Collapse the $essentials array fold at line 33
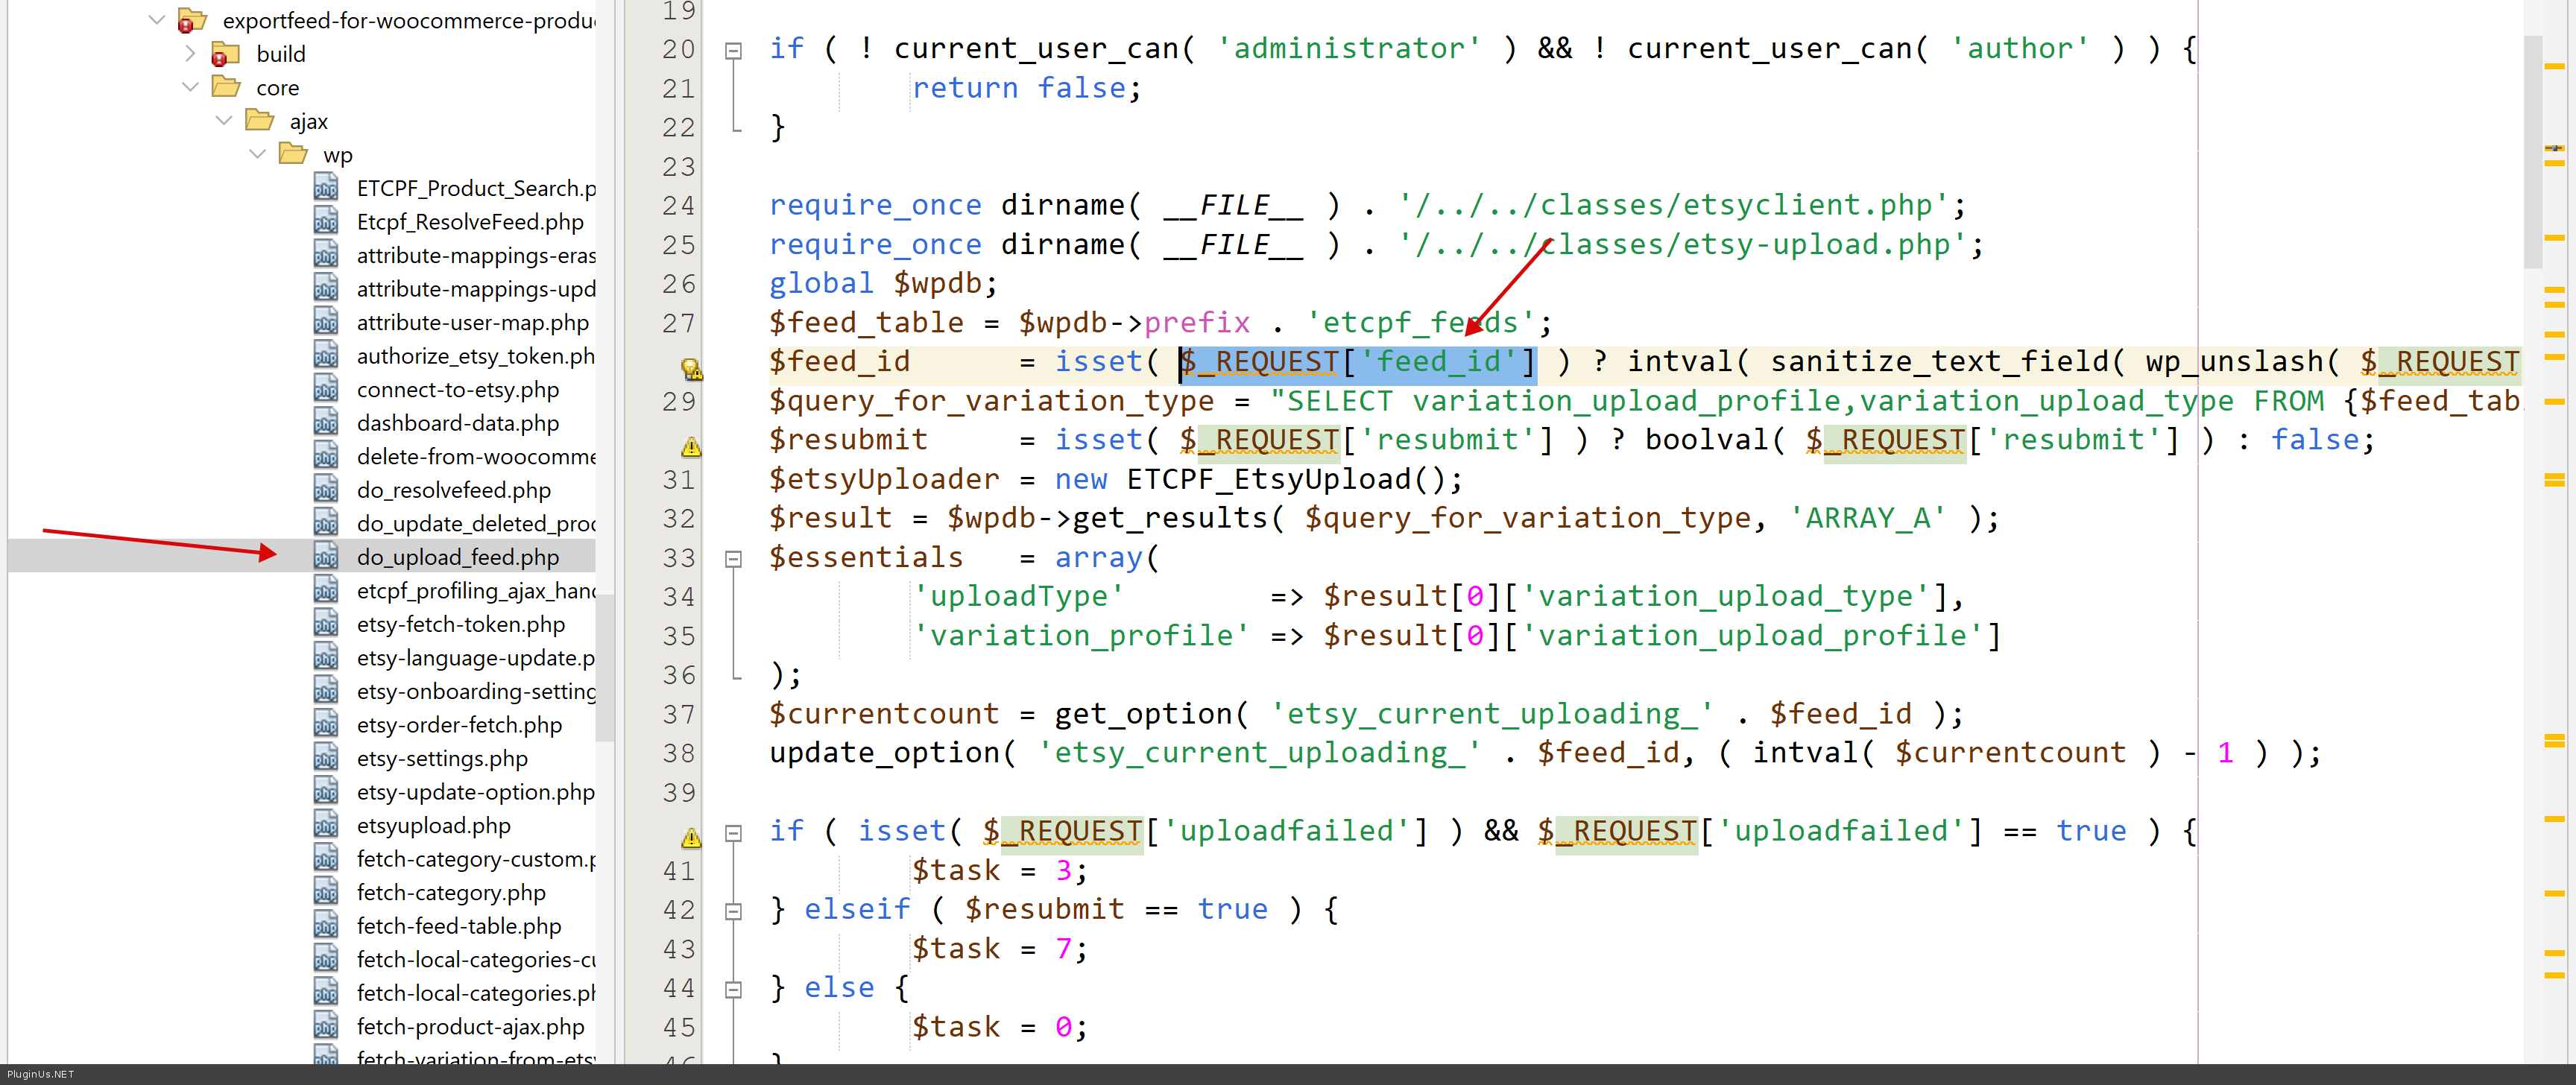This screenshot has height=1085, width=2576. (733, 559)
